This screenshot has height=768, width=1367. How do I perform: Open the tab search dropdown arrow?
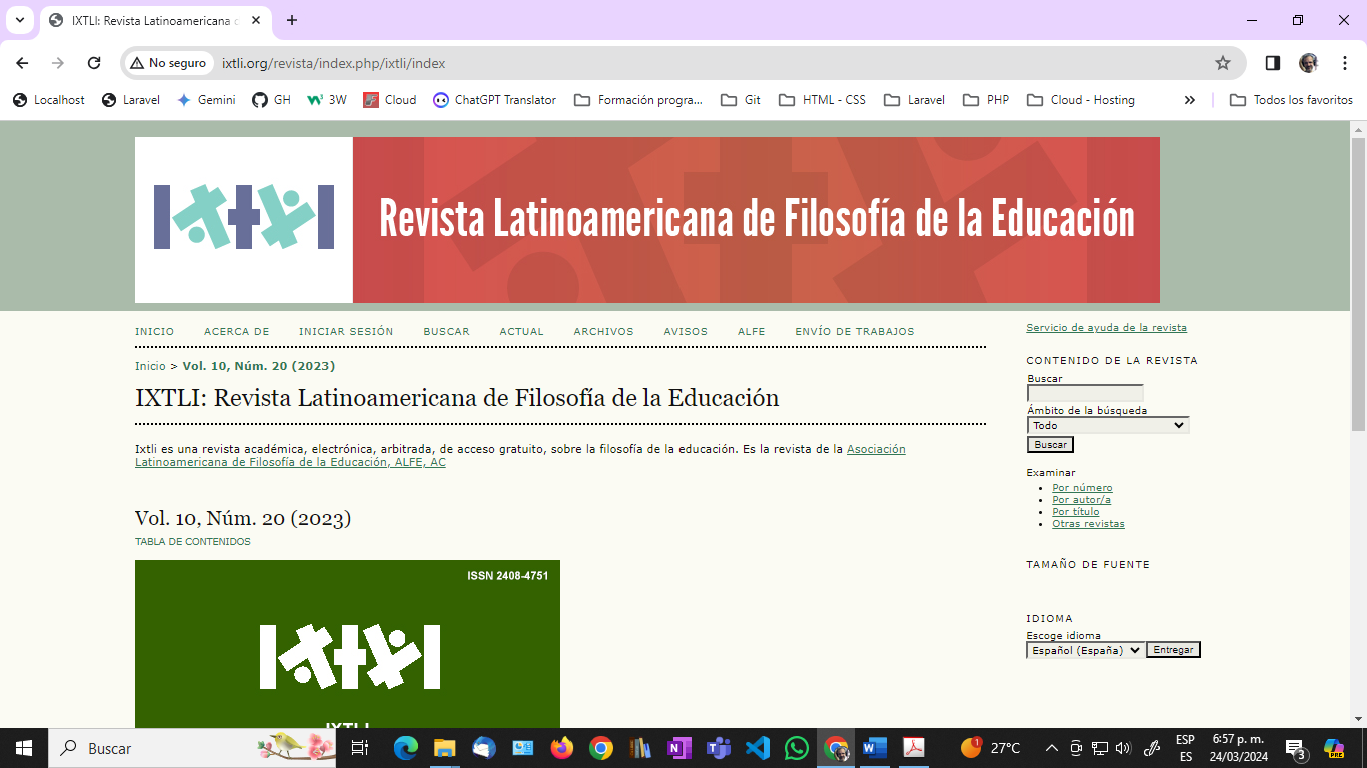point(18,20)
